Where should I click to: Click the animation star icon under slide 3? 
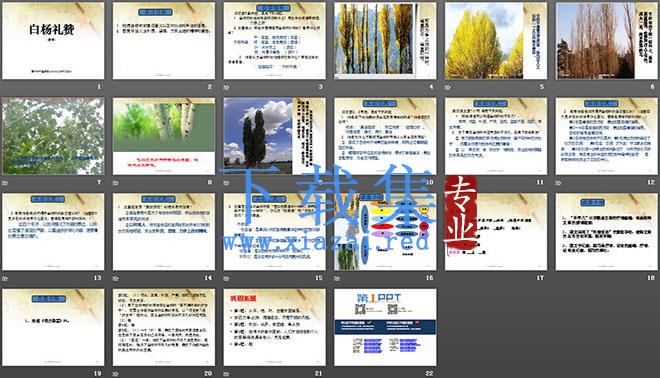point(227,87)
